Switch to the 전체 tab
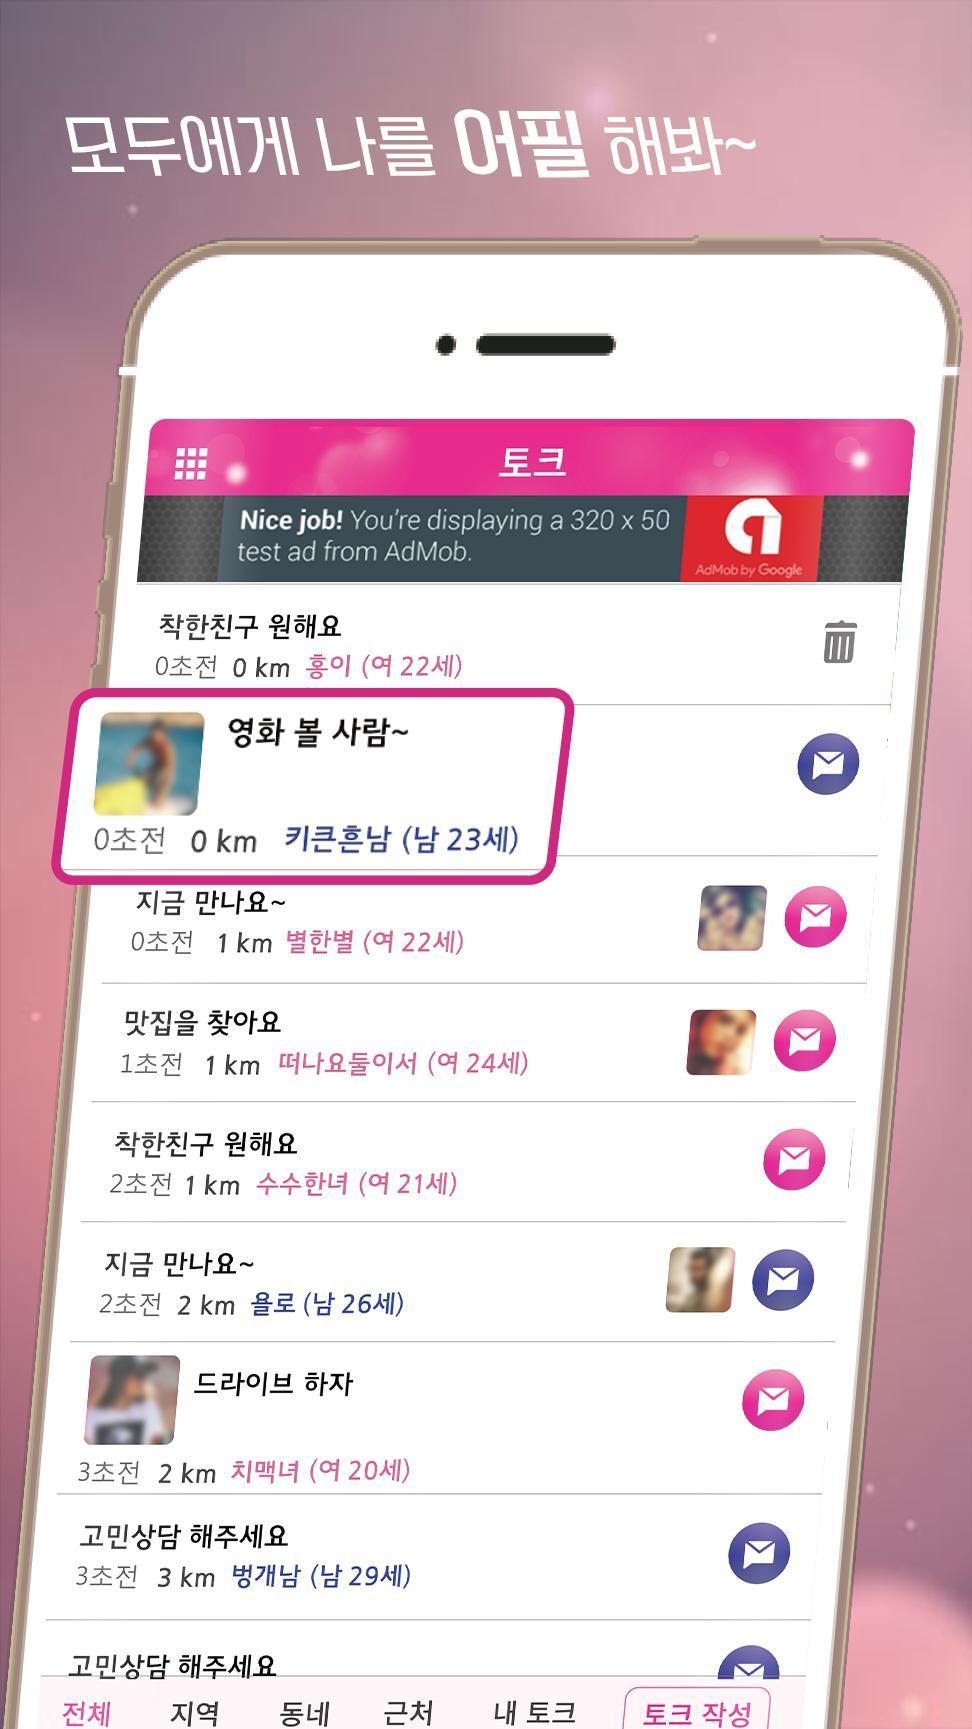Screen dimensions: 972x1729 click(86, 1711)
